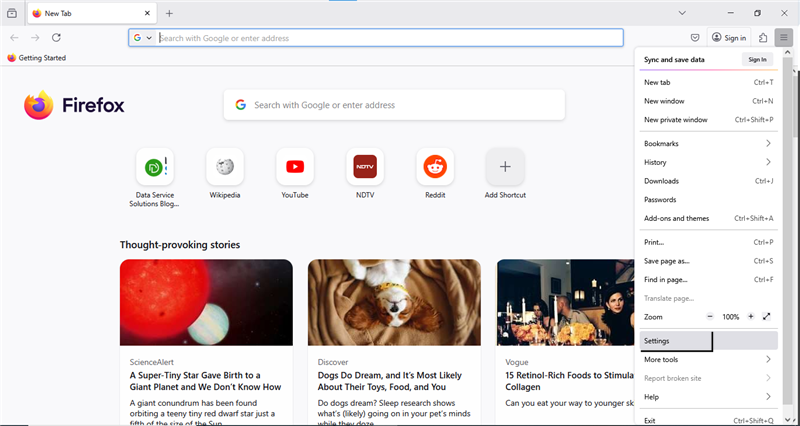Open a new tab with plus button

tap(169, 13)
